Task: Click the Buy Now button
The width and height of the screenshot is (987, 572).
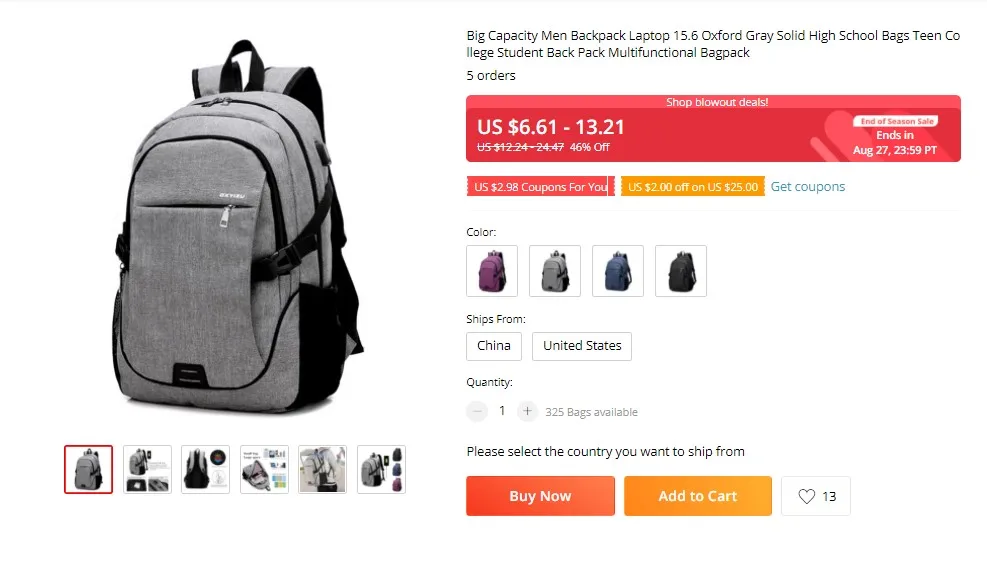Action: (x=540, y=496)
